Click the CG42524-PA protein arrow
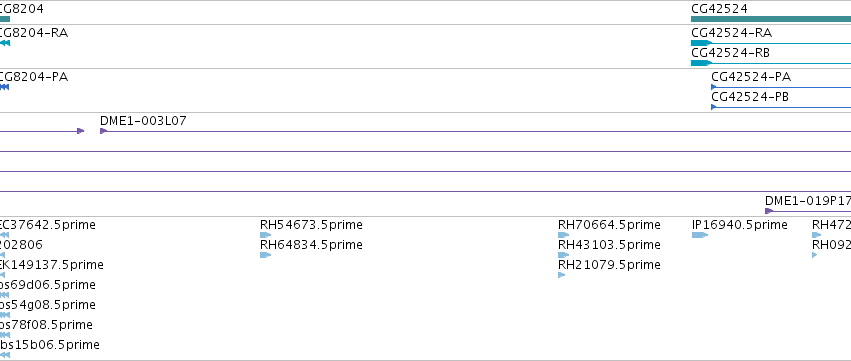The image size is (851, 361). pyautogui.click(x=781, y=87)
